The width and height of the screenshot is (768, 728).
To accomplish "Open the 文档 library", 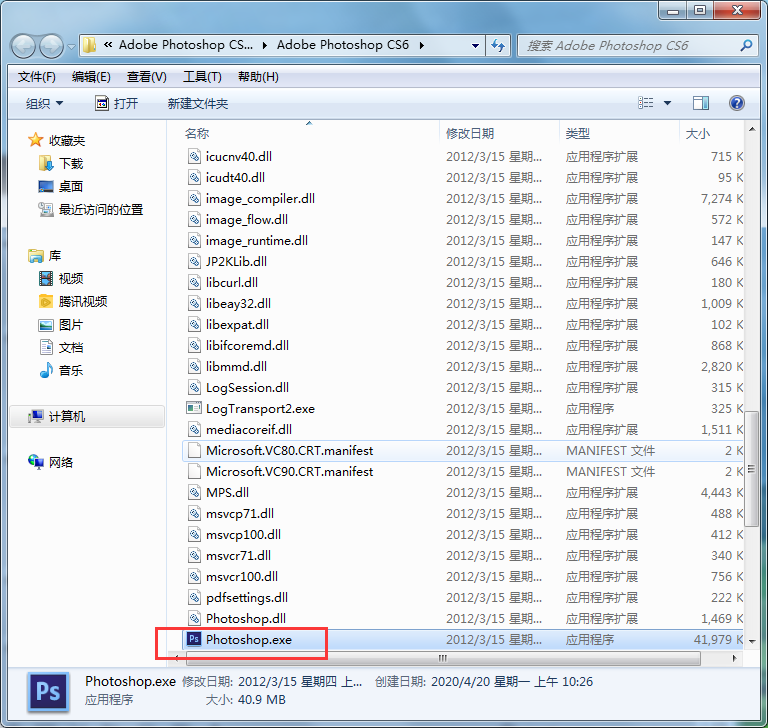I will pyautogui.click(x=61, y=347).
